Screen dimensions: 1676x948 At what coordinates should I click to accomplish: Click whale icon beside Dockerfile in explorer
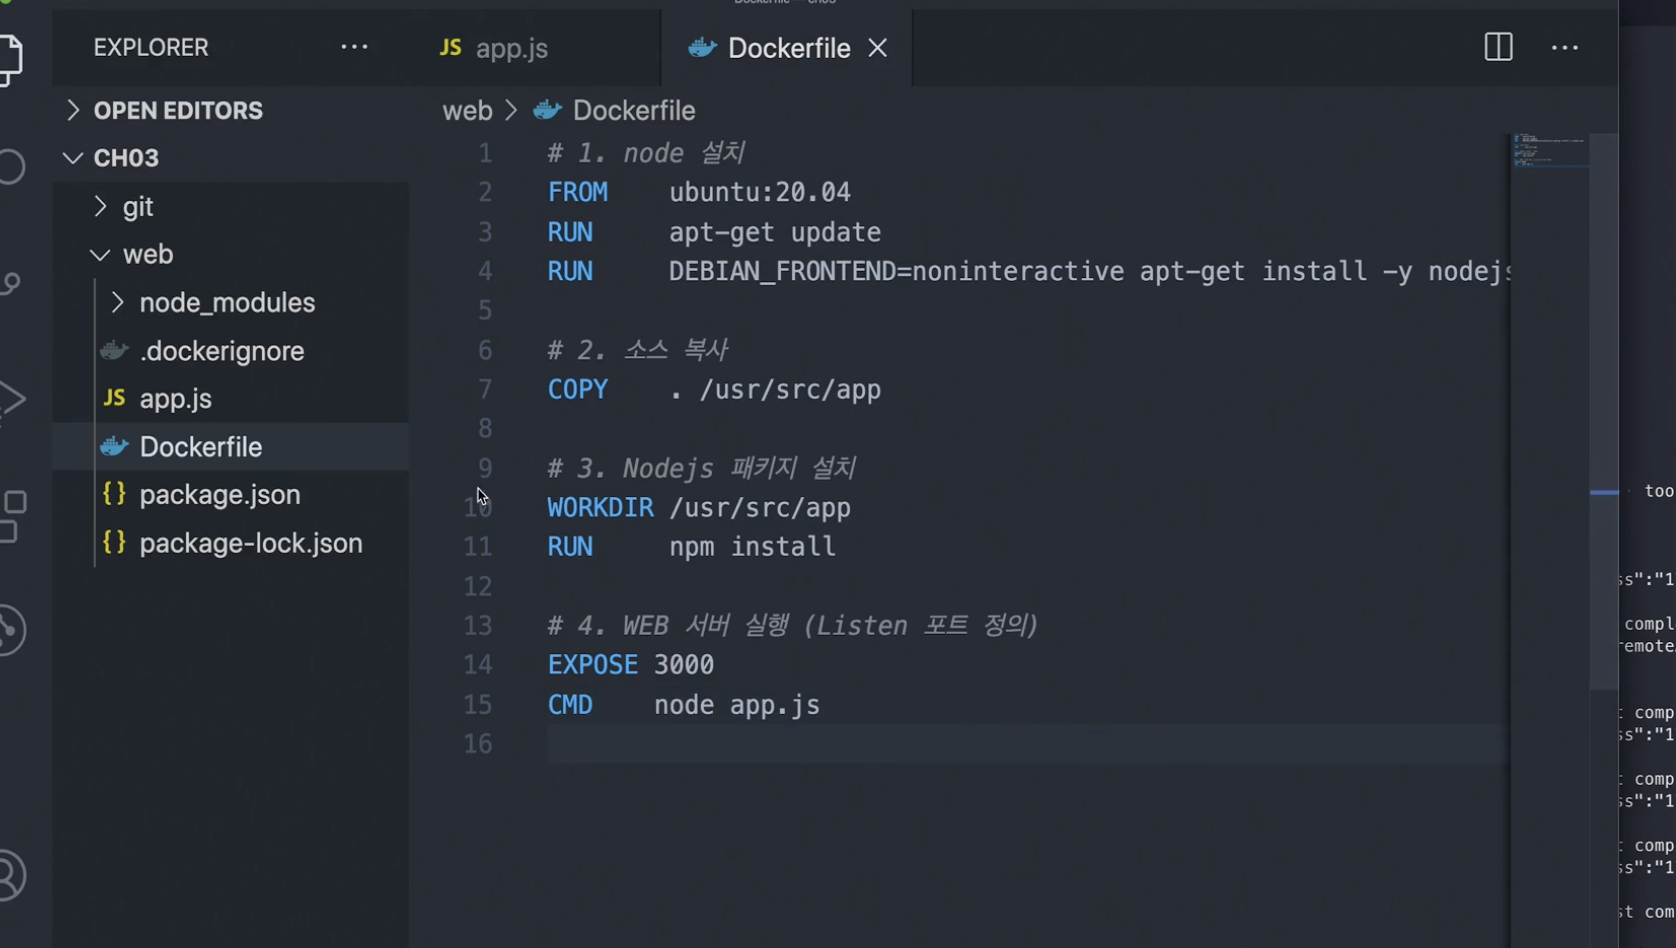114,447
